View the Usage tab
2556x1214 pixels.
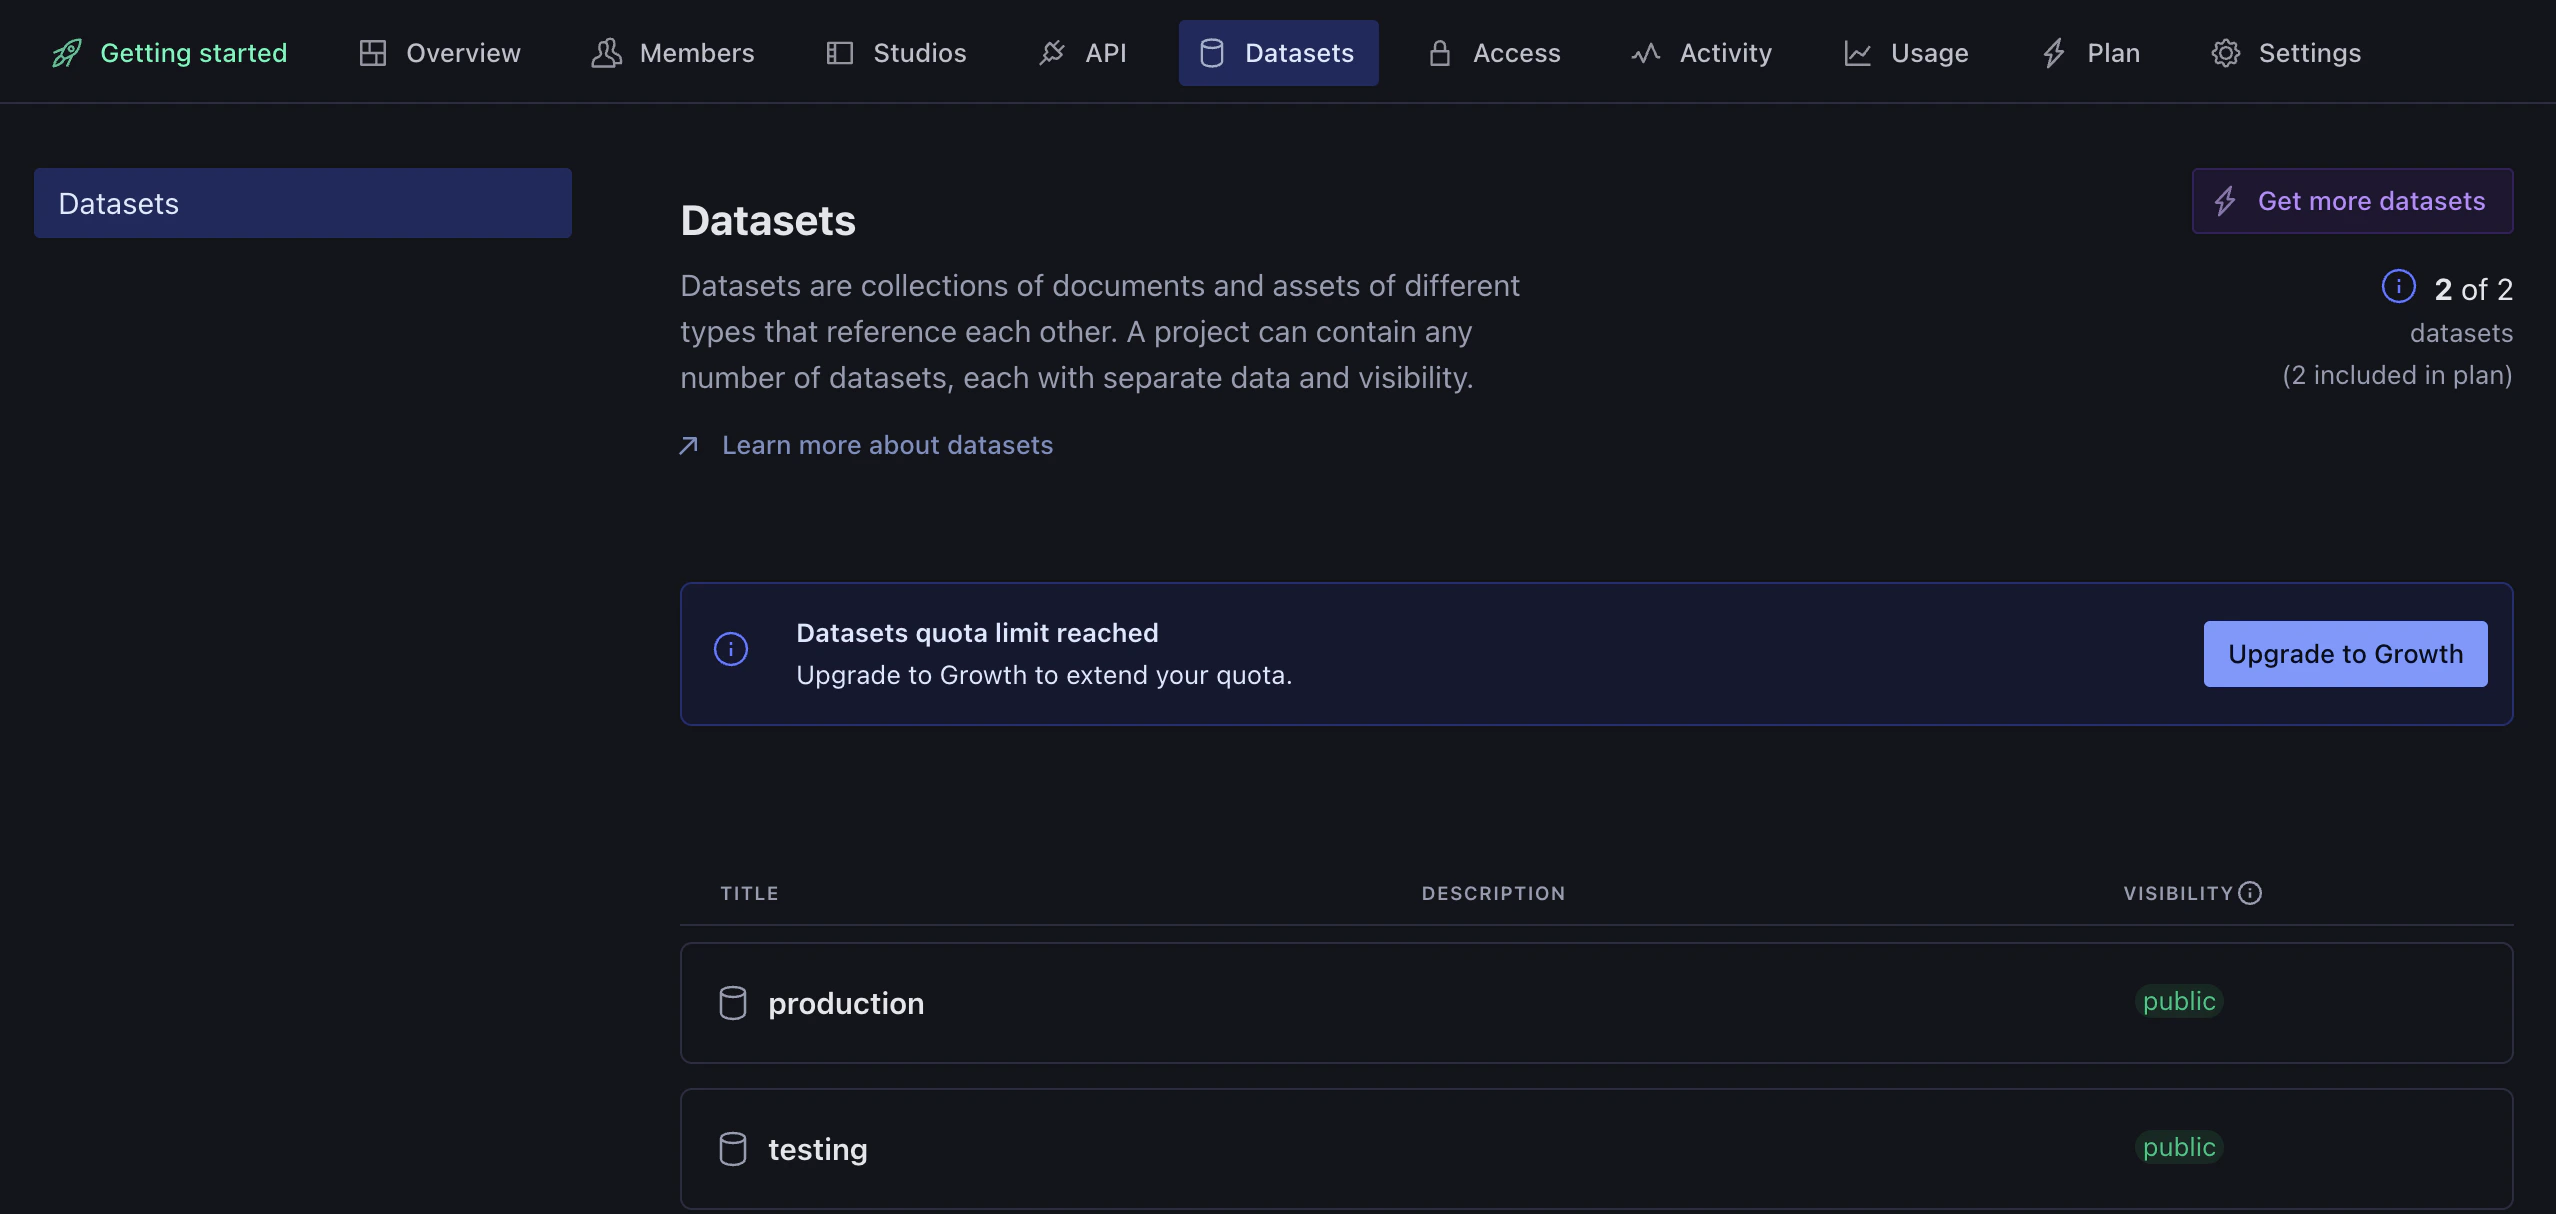point(1907,53)
